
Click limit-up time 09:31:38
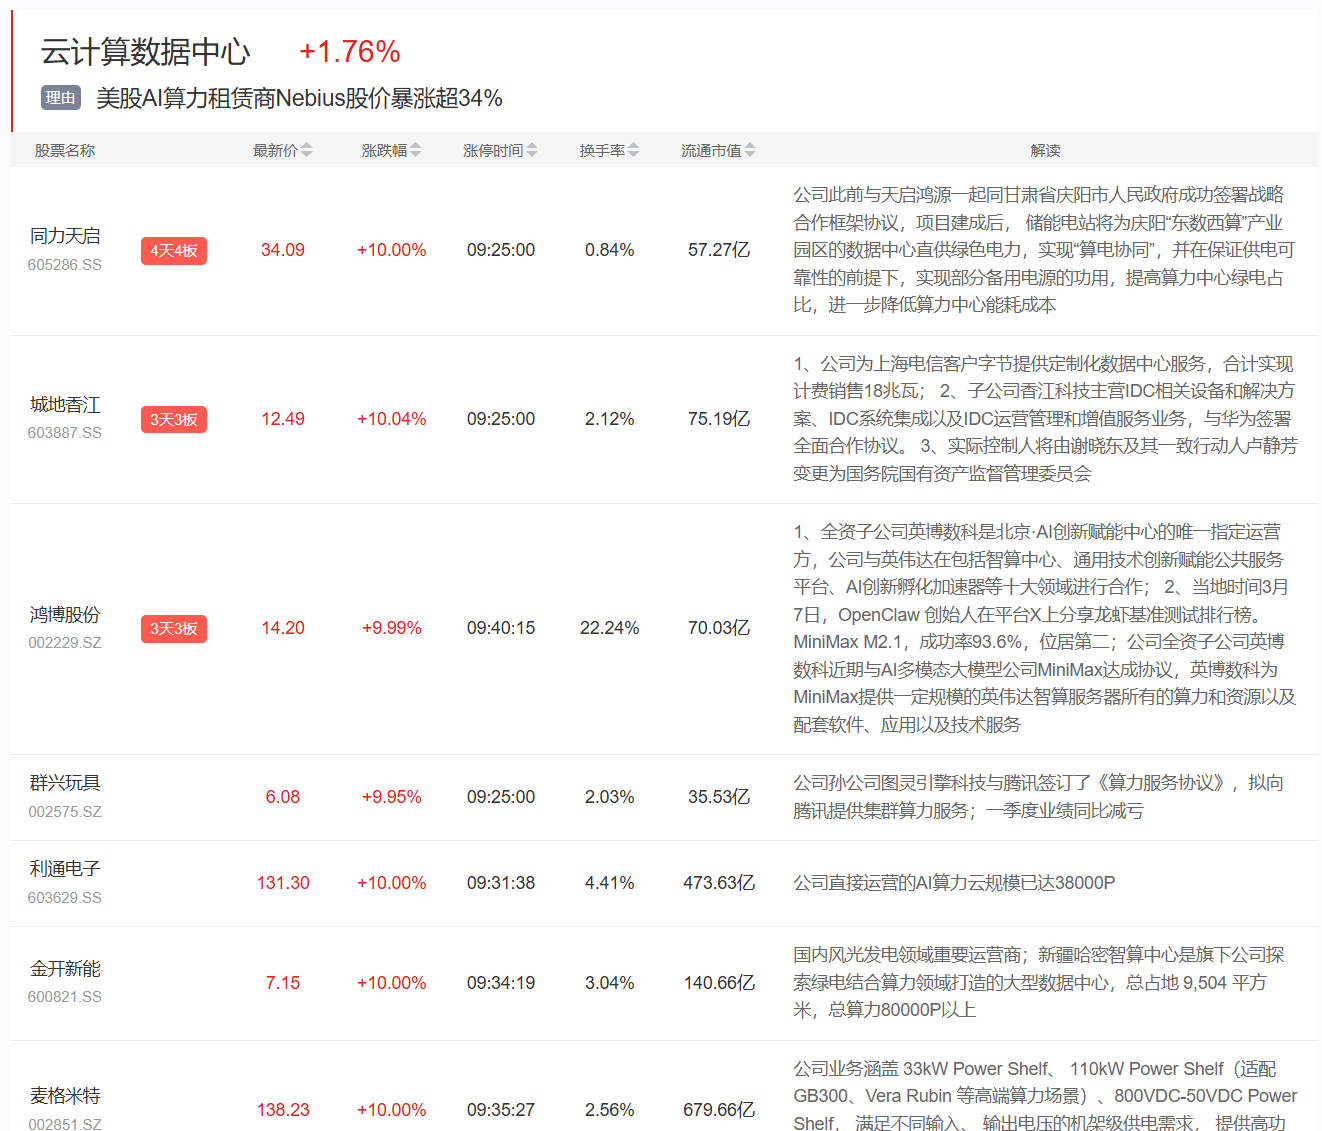(501, 883)
